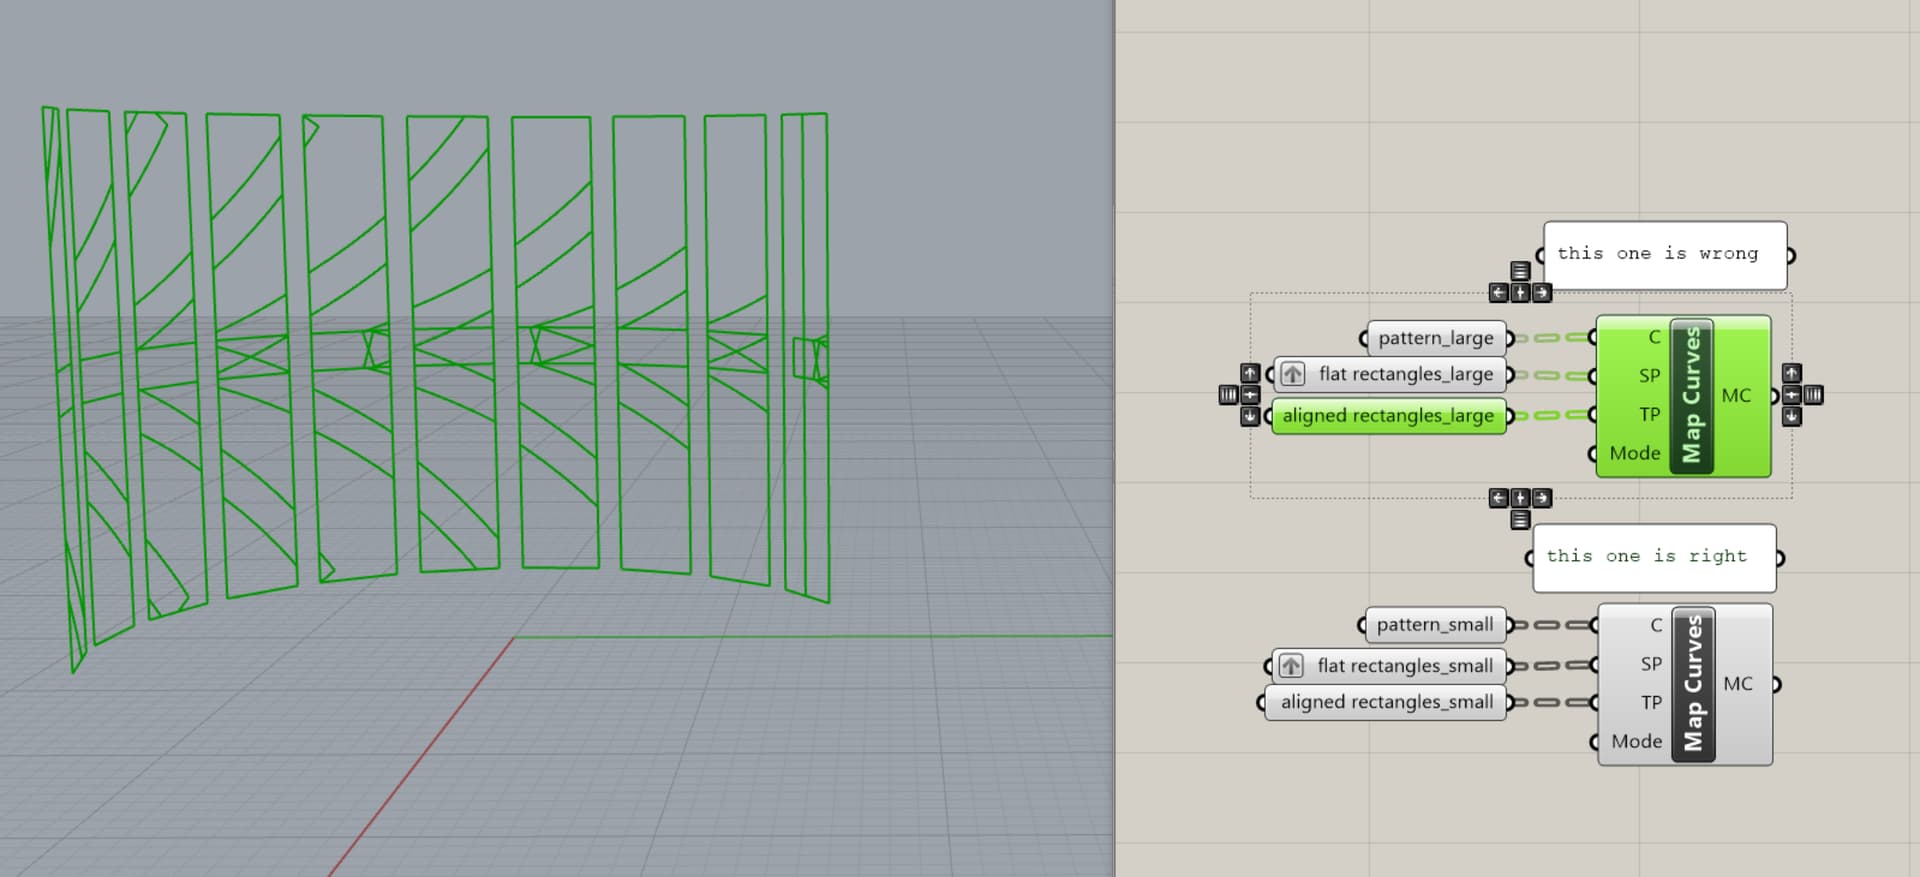Click output grip of pattern_large parameter

(x=1510, y=338)
